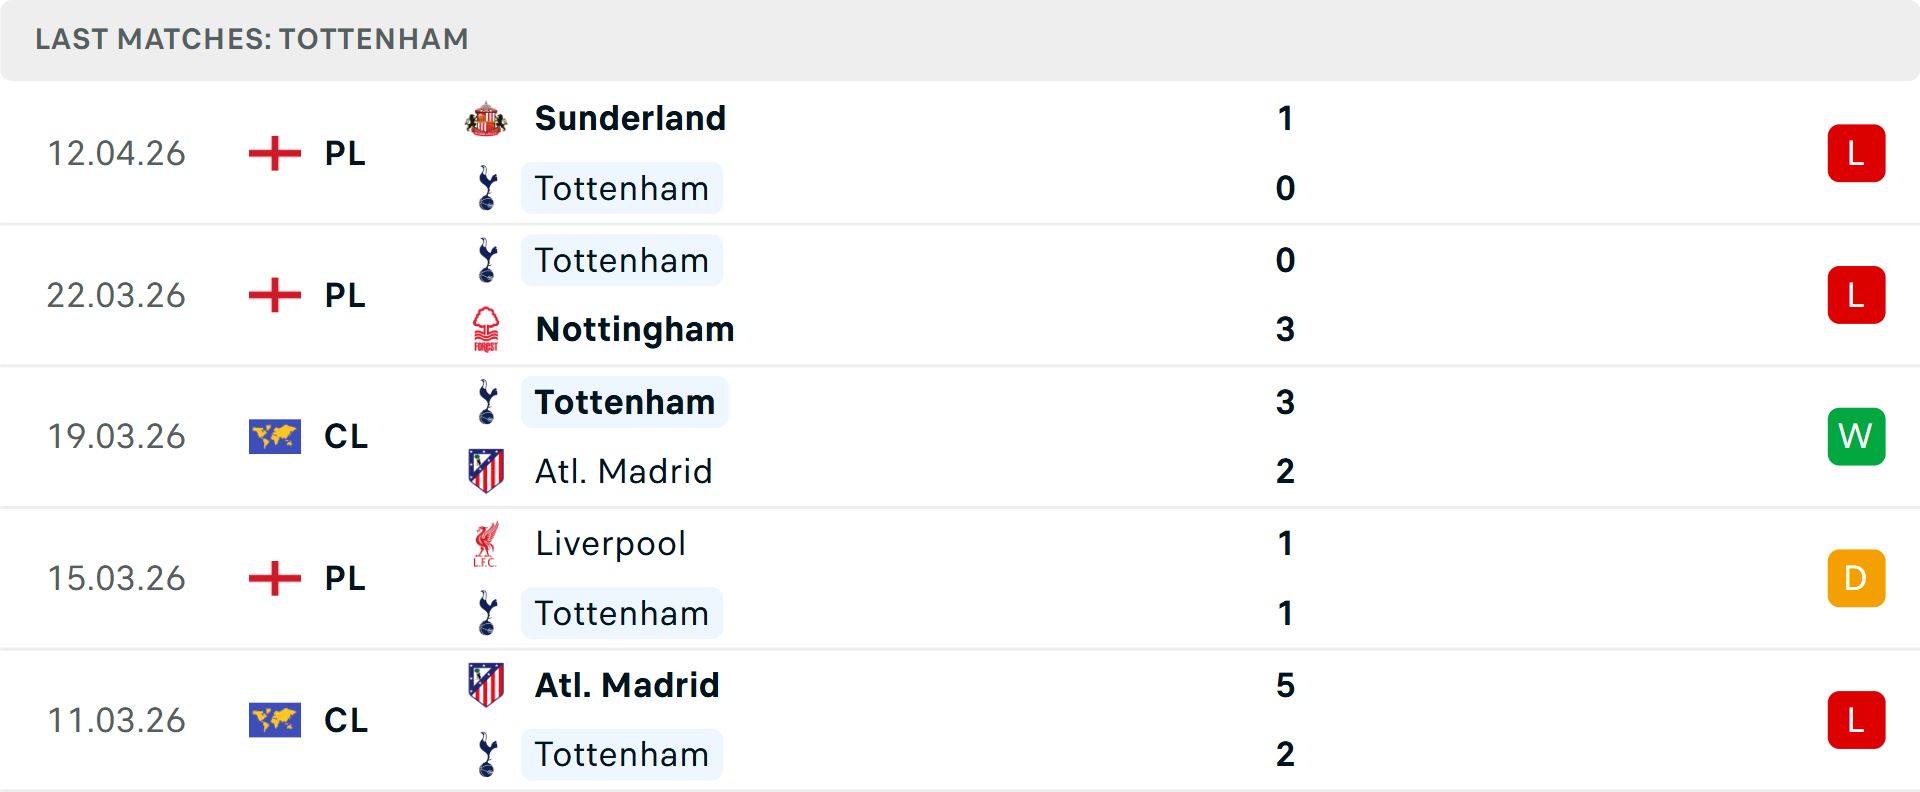Viewport: 1920px width, 792px height.
Task: Select the CL competition icon for 11.03.26 match
Action: (274, 719)
